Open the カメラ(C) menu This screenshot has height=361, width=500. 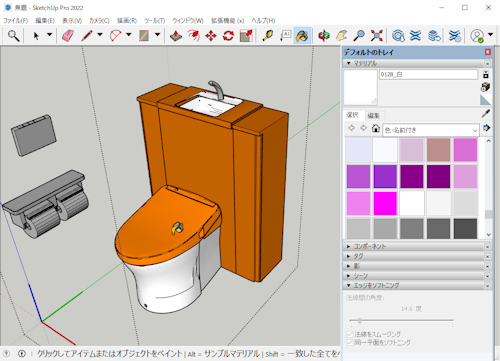99,21
